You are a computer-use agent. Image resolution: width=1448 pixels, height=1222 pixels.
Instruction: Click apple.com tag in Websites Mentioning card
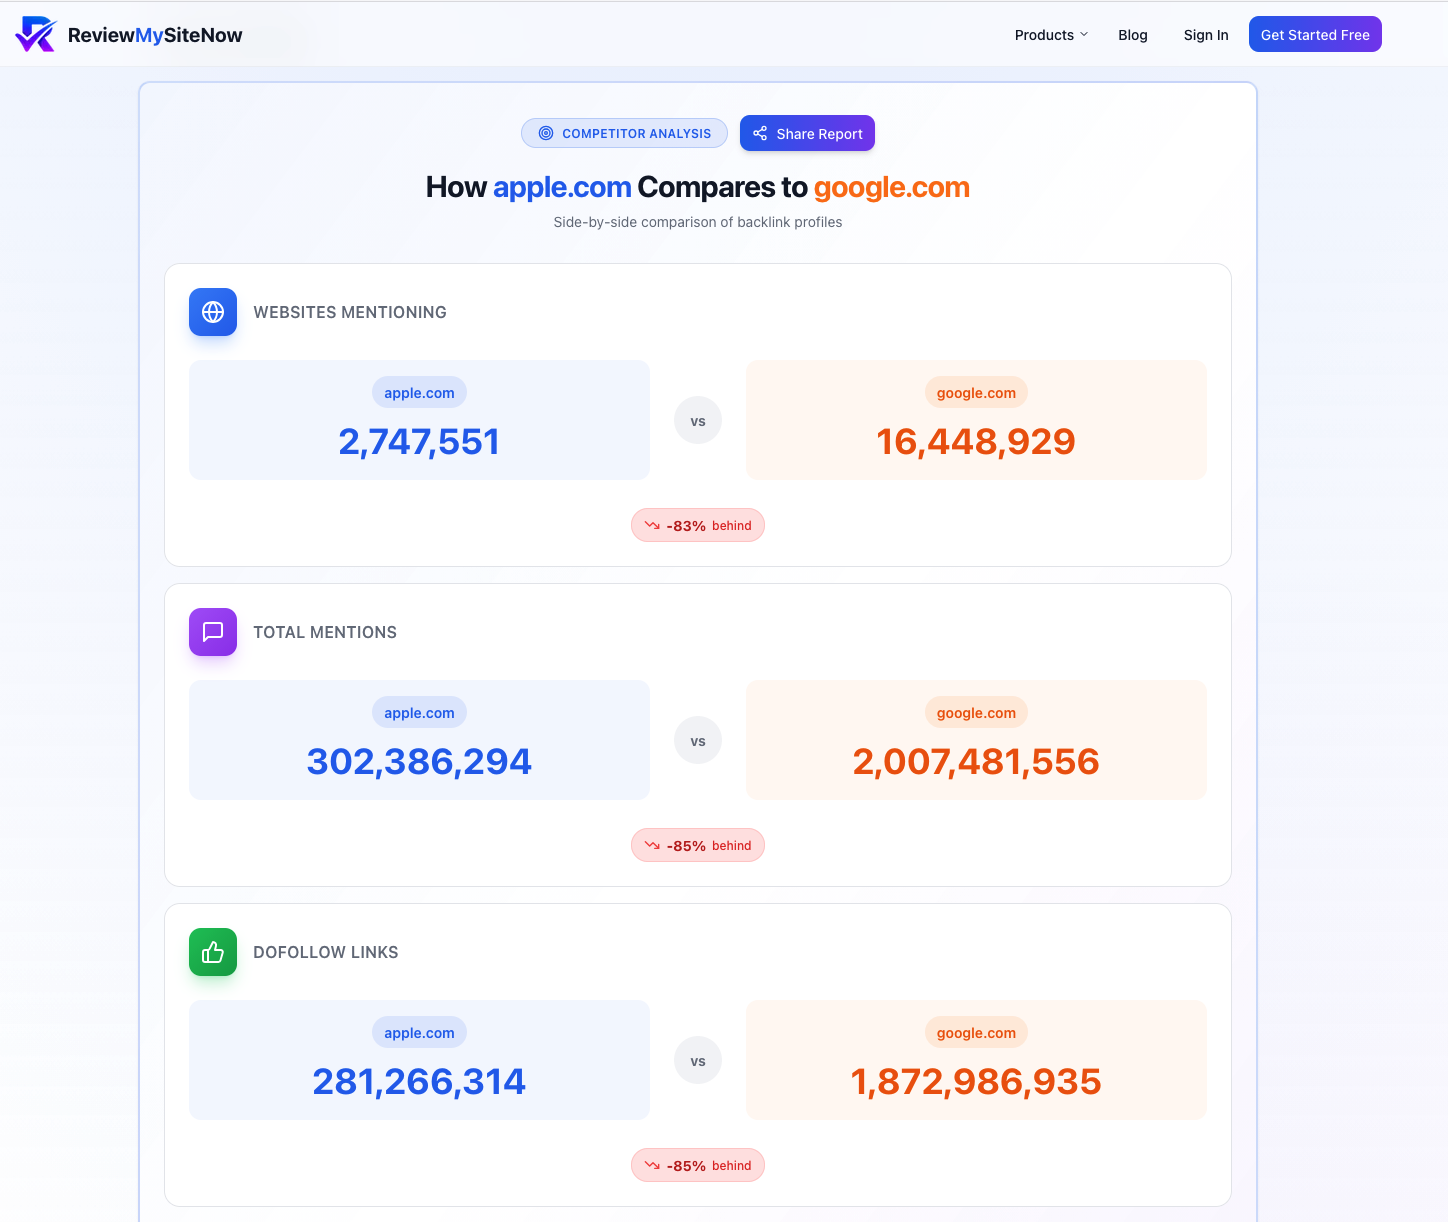pos(419,393)
